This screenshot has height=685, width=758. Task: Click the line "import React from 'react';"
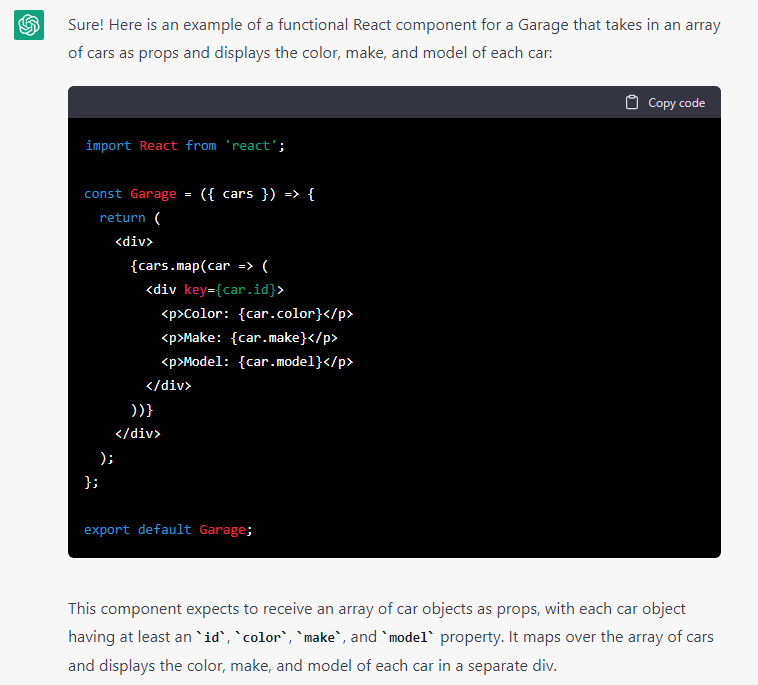click(x=185, y=146)
